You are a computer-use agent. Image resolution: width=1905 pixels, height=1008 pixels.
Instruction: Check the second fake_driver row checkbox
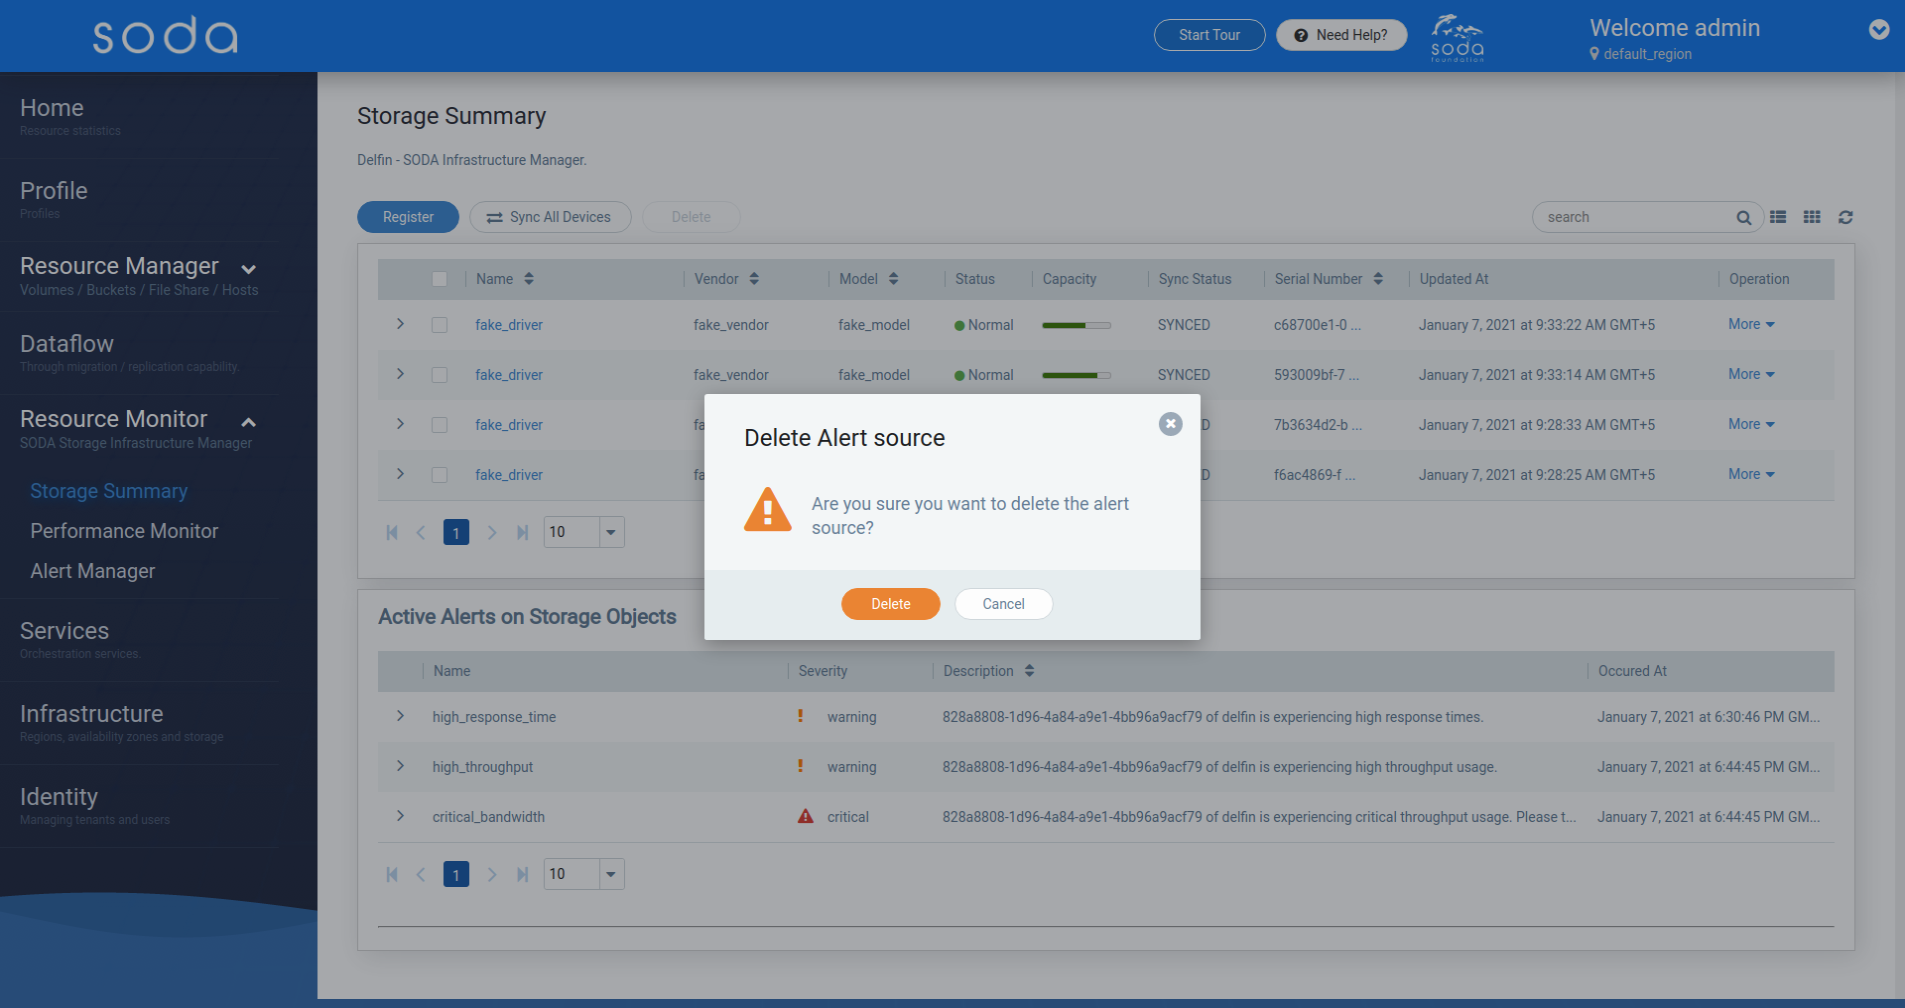[439, 375]
